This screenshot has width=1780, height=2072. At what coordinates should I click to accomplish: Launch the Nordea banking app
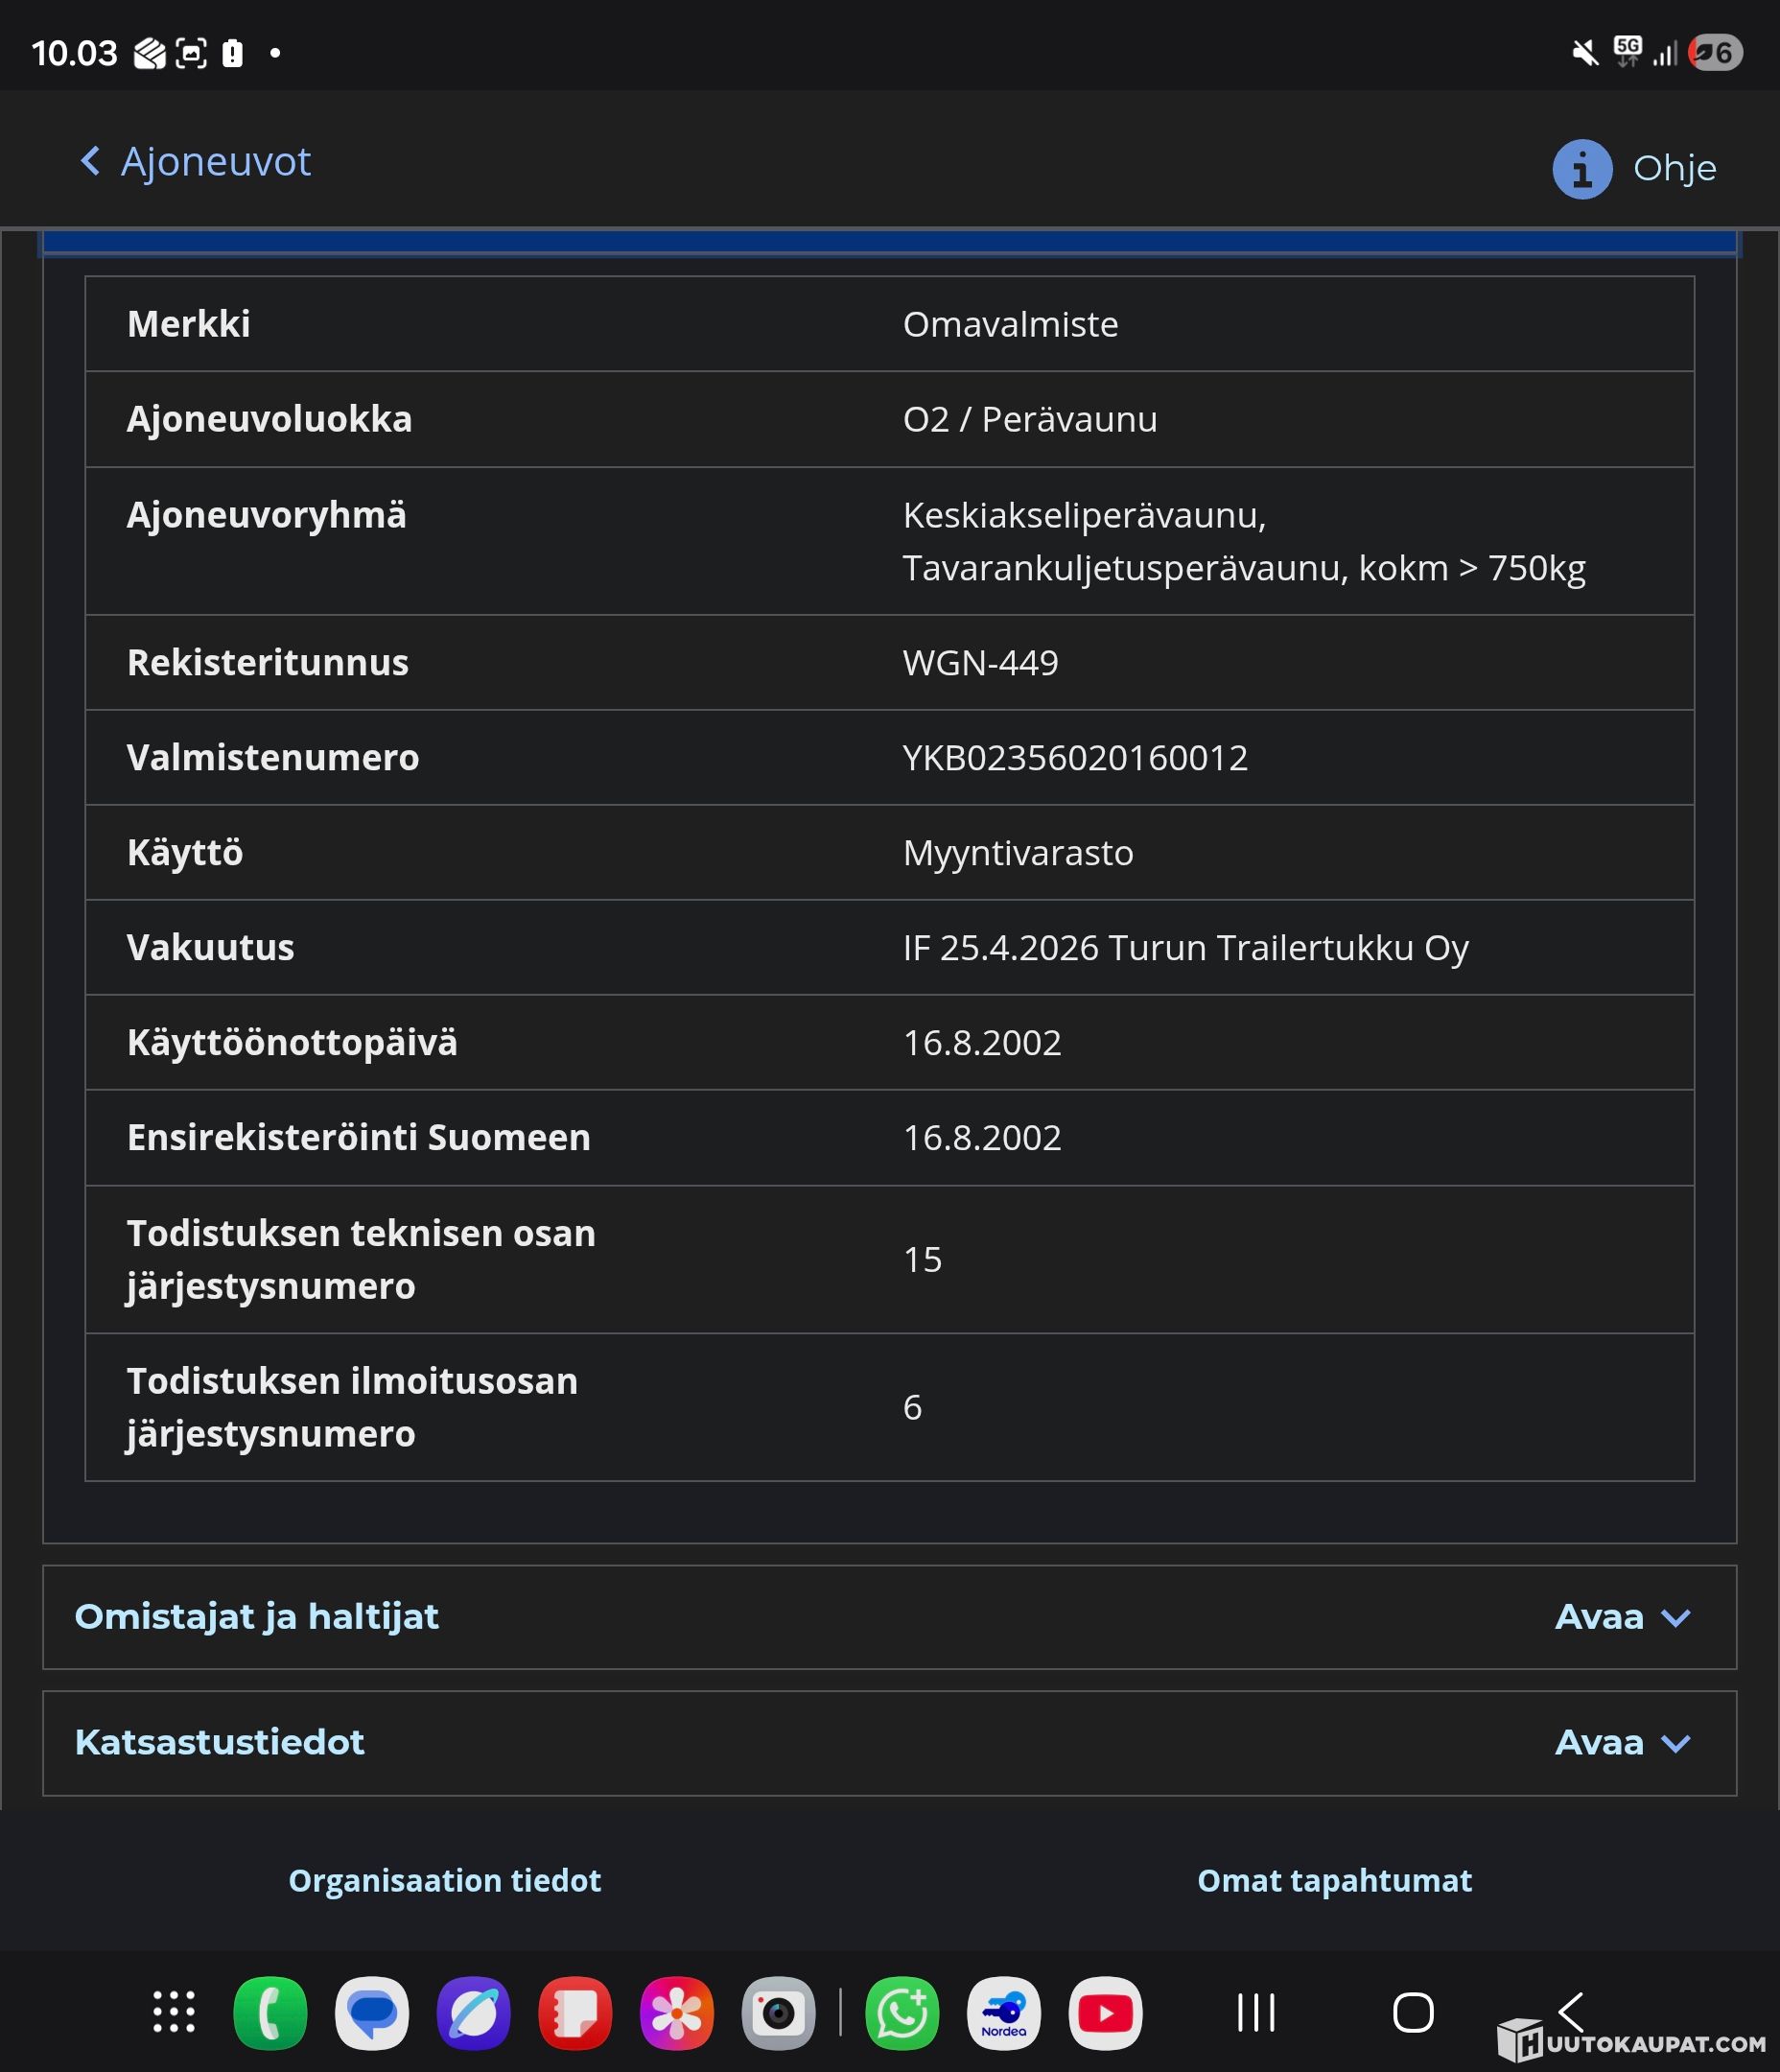pos(1004,2013)
